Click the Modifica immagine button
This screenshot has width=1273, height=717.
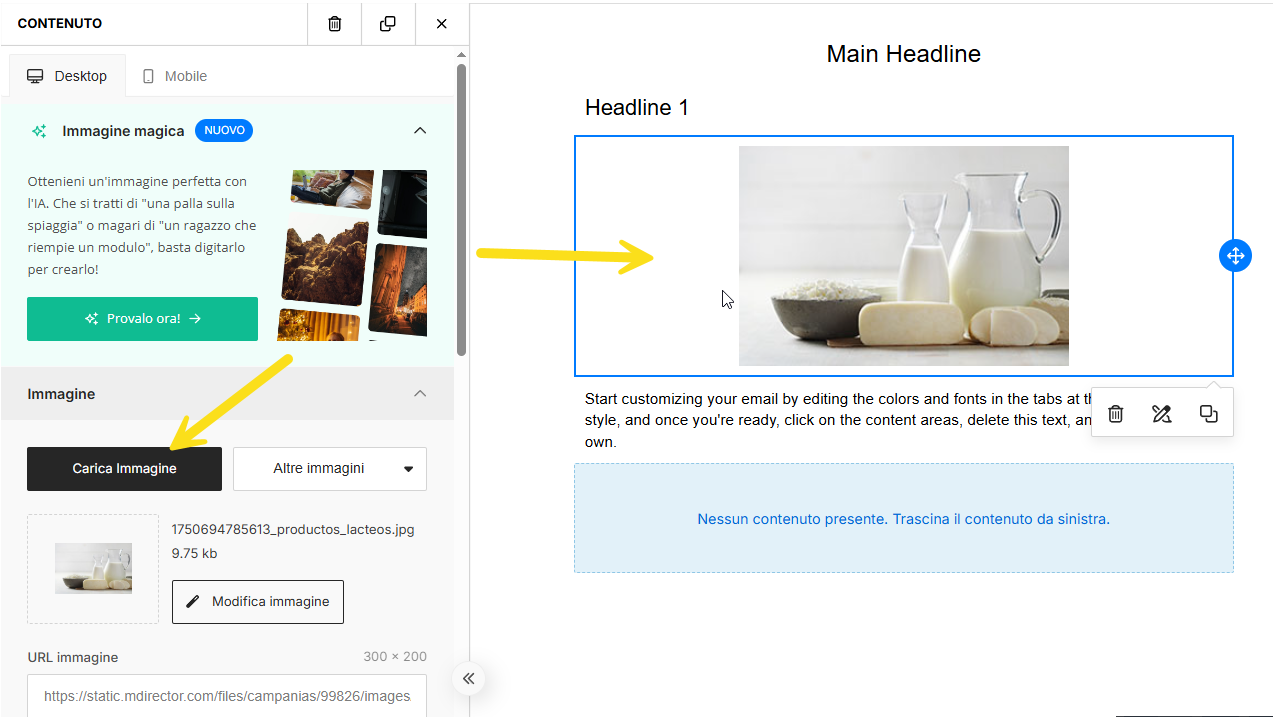tap(258, 602)
